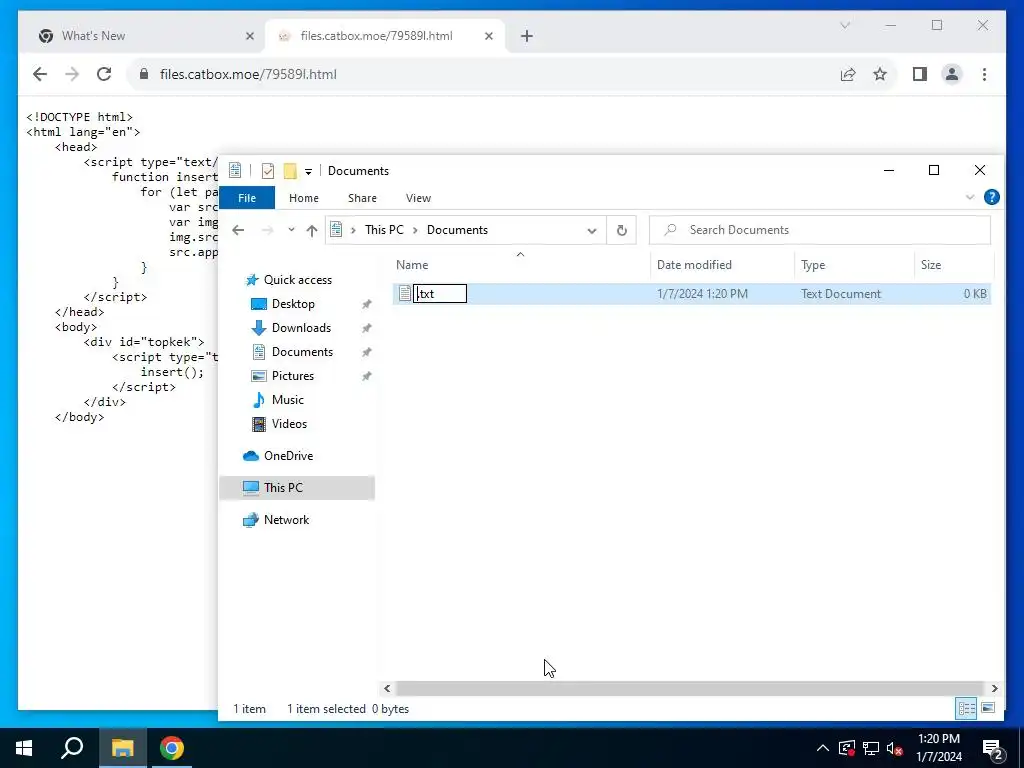Image resolution: width=1024 pixels, height=768 pixels.
Task: Click the horizontal scrollbar in Explorer
Action: click(x=690, y=688)
